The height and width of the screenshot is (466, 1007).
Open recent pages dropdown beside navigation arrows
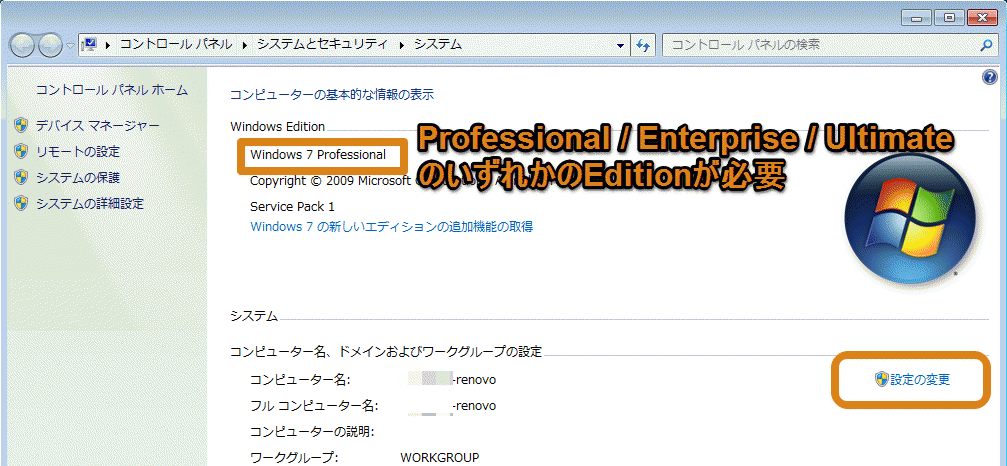tap(70, 46)
